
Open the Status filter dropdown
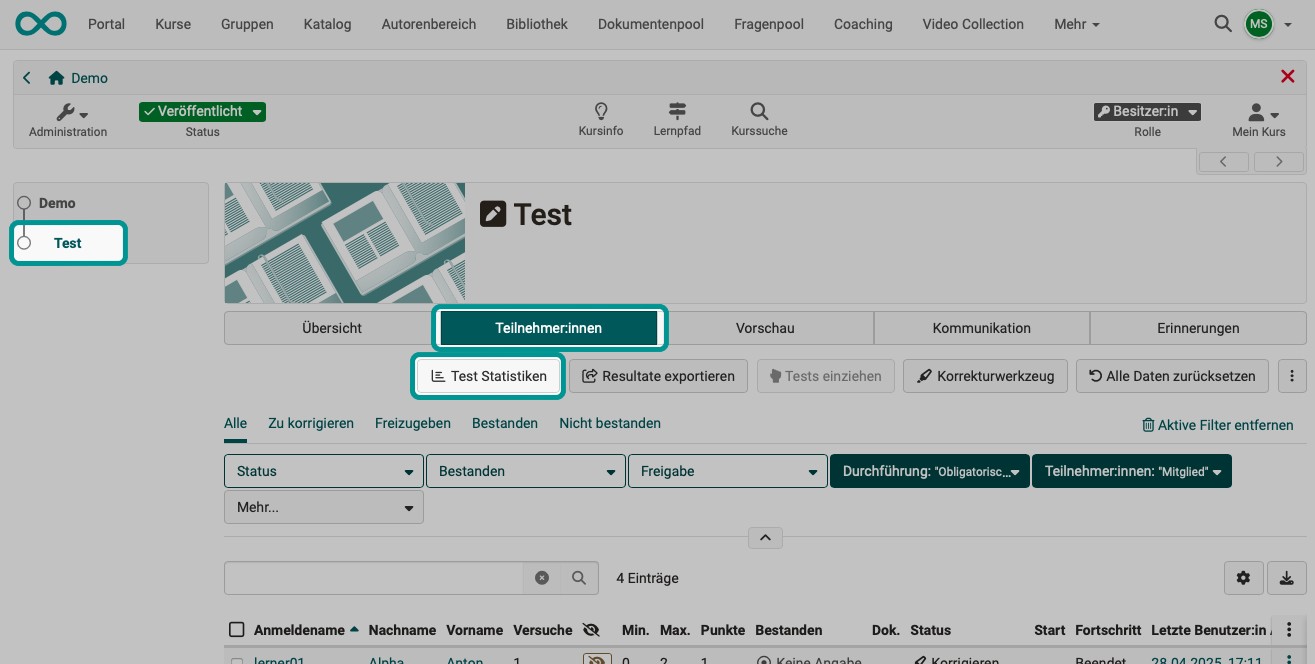[323, 471]
